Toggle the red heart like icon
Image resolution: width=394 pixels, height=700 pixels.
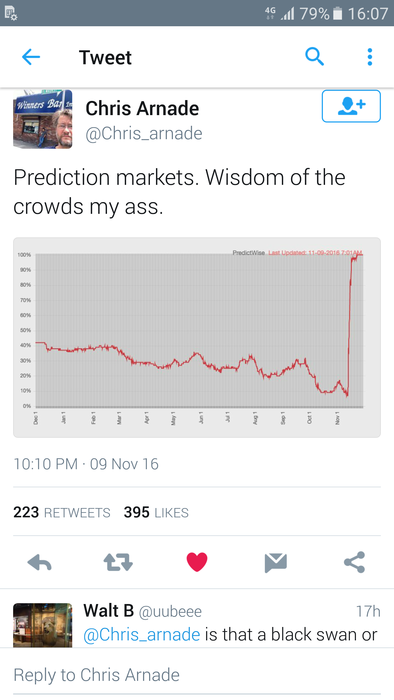click(x=197, y=562)
